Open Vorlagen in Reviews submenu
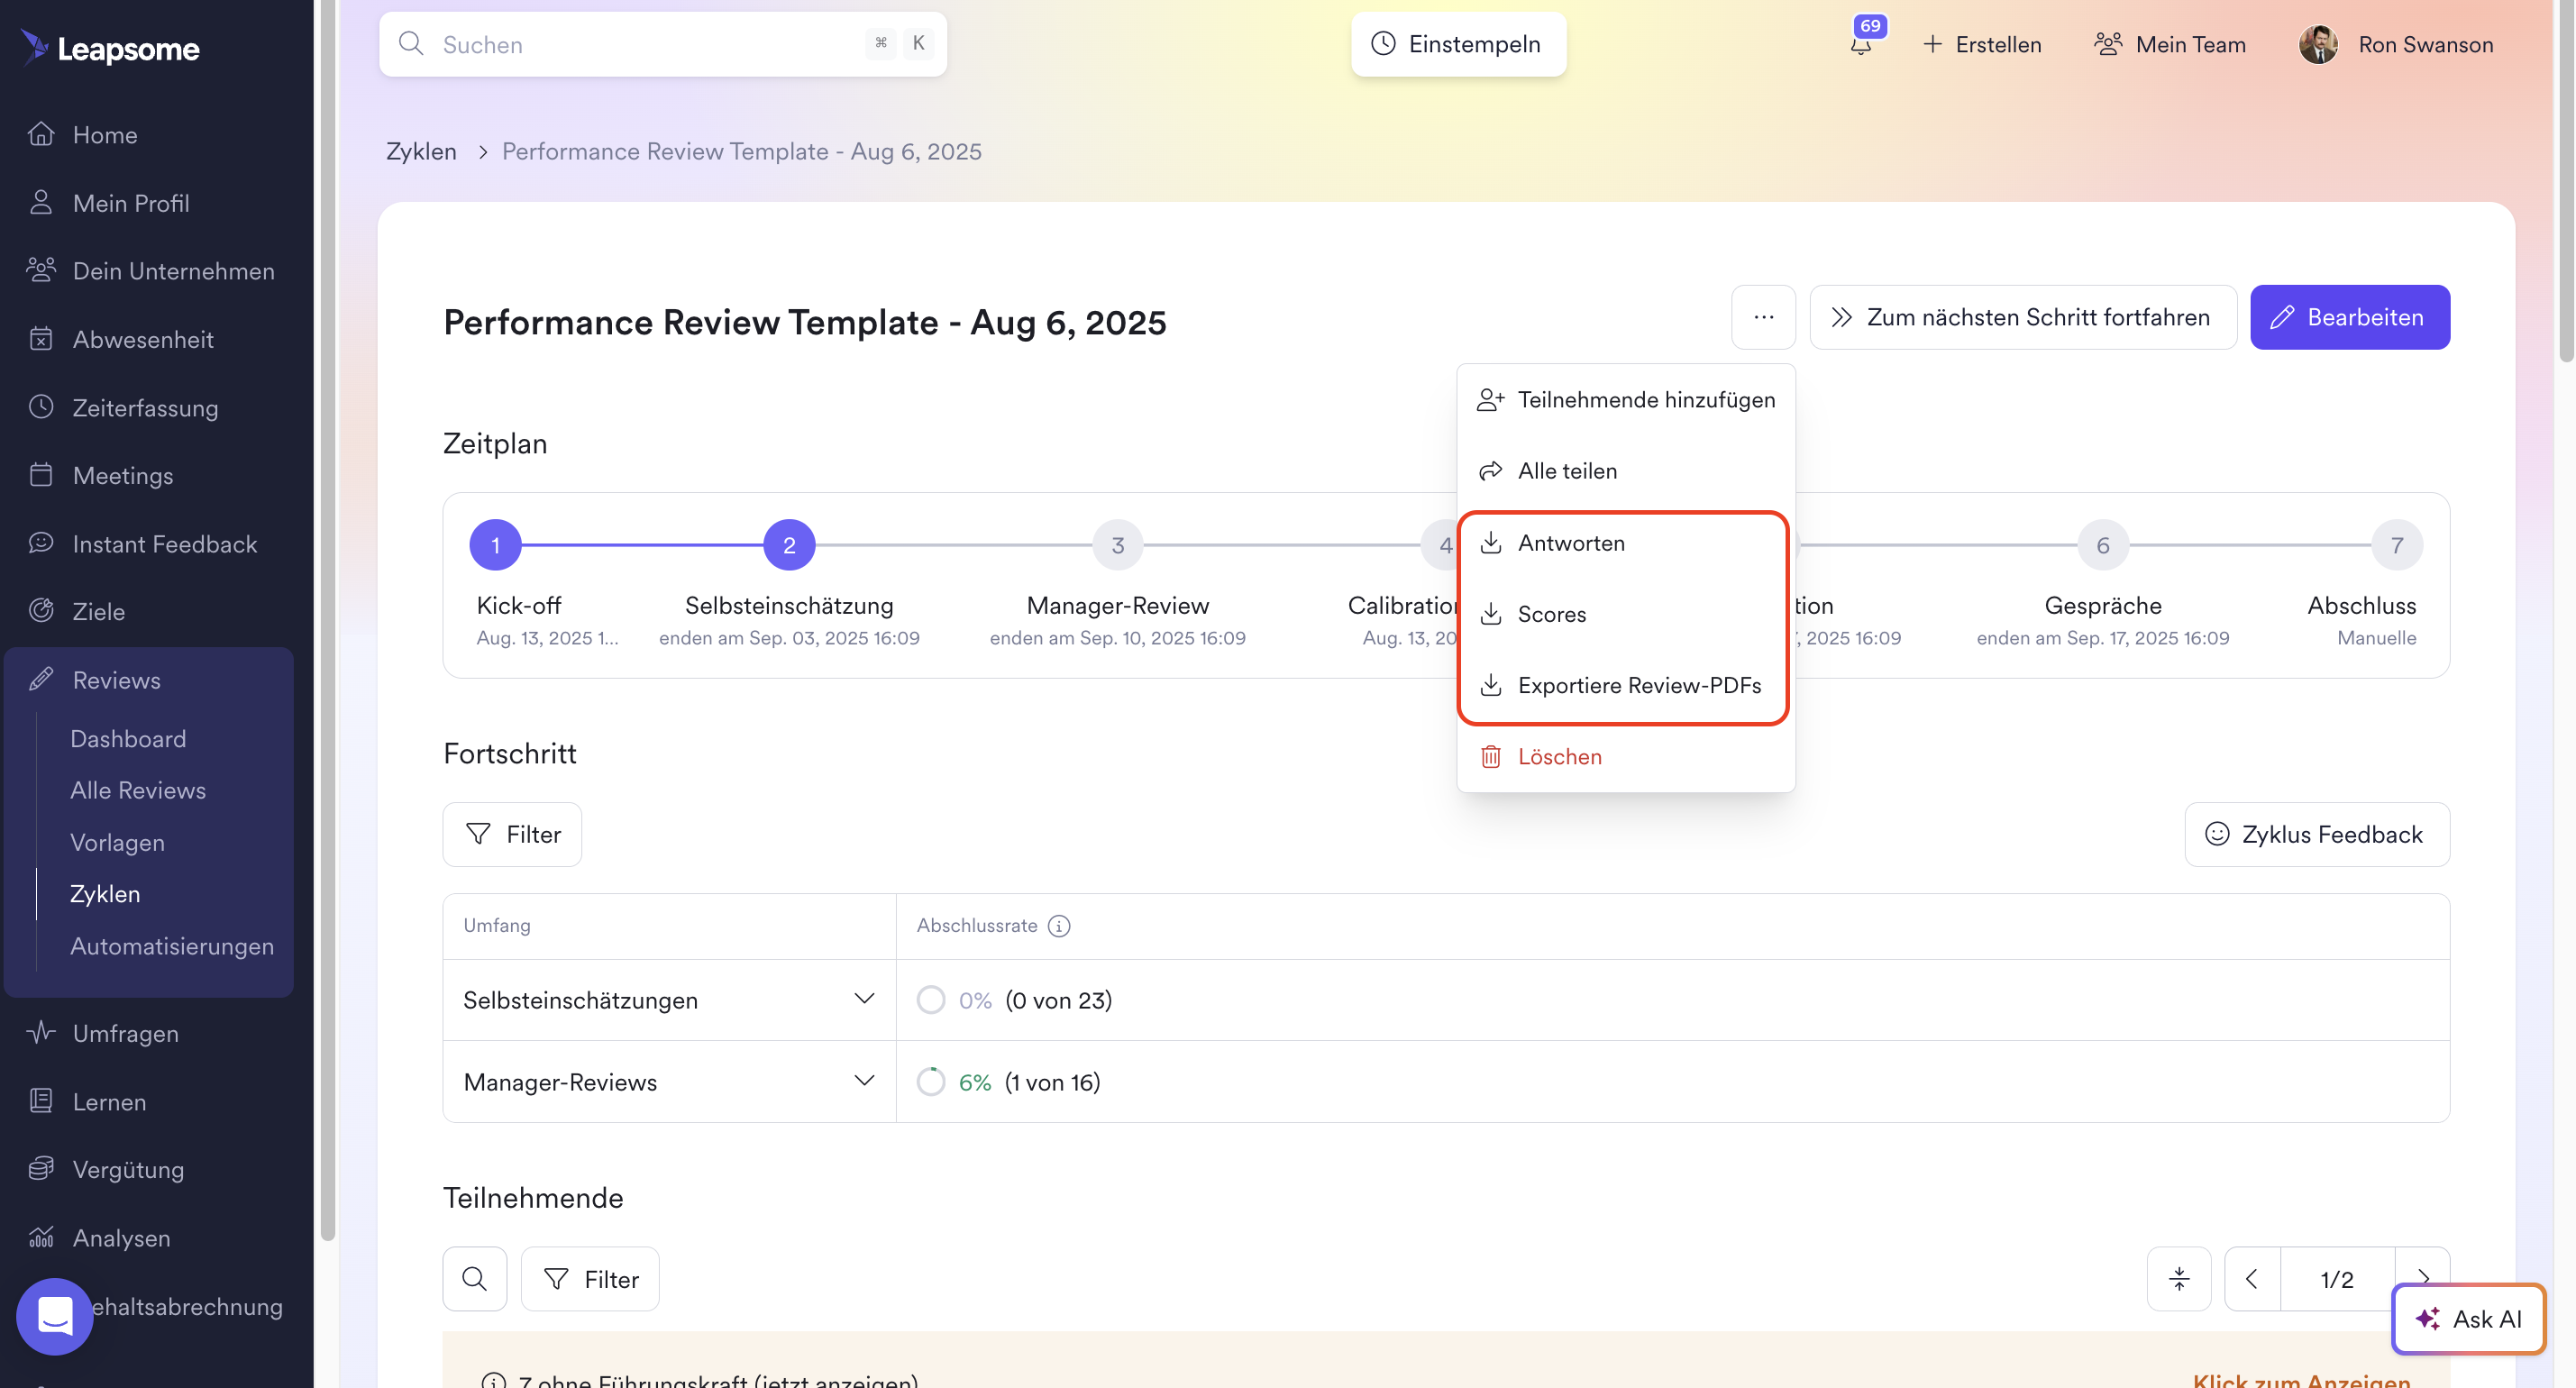This screenshot has height=1388, width=2576. pos(117,842)
